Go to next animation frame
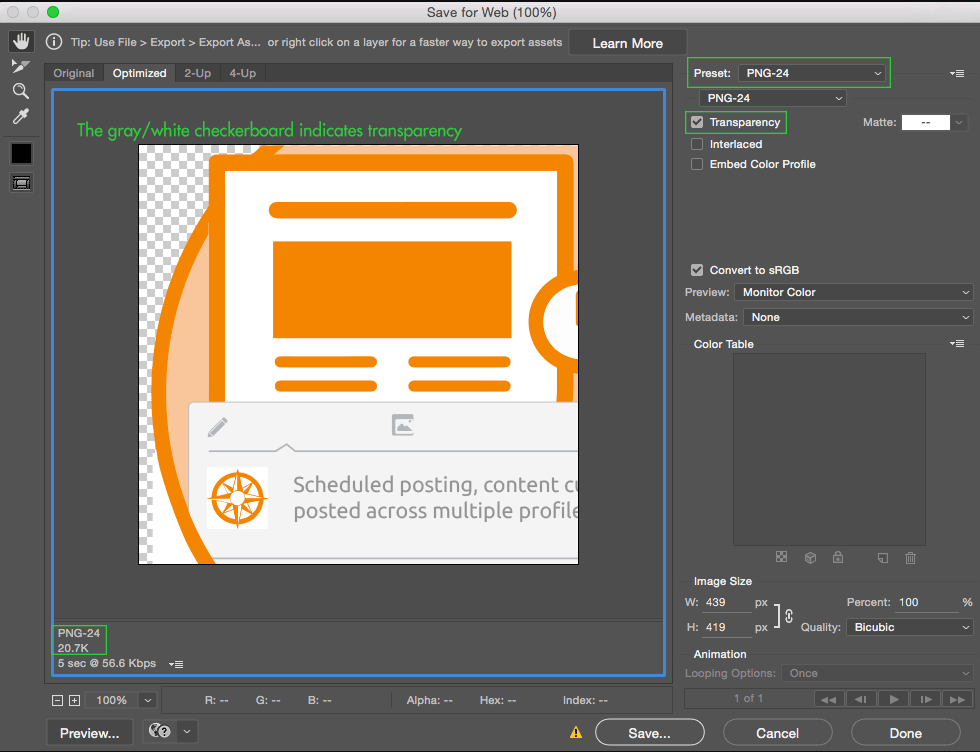Image resolution: width=980 pixels, height=752 pixels. (926, 699)
